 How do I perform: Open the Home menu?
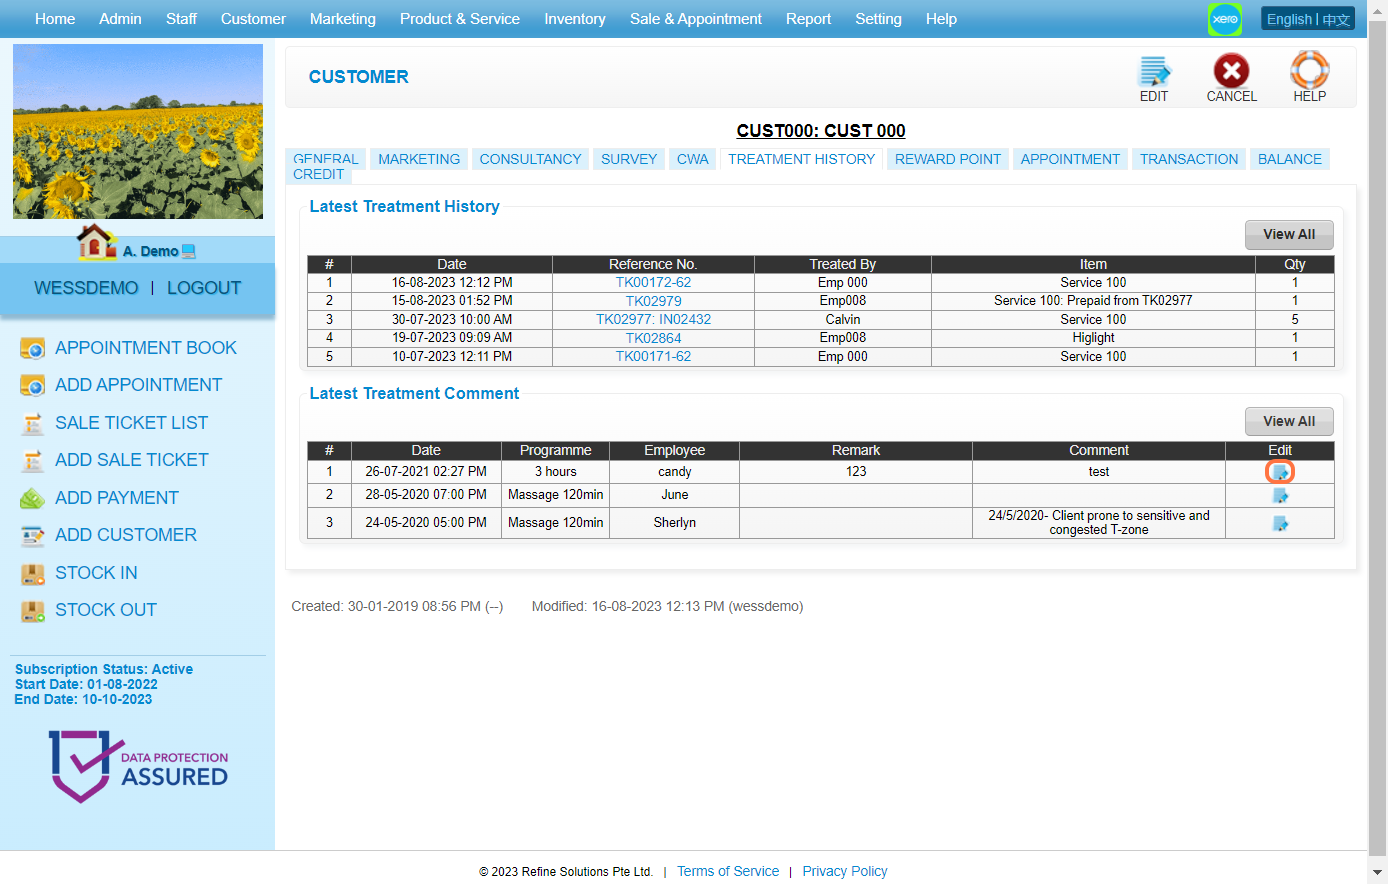pyautogui.click(x=55, y=19)
